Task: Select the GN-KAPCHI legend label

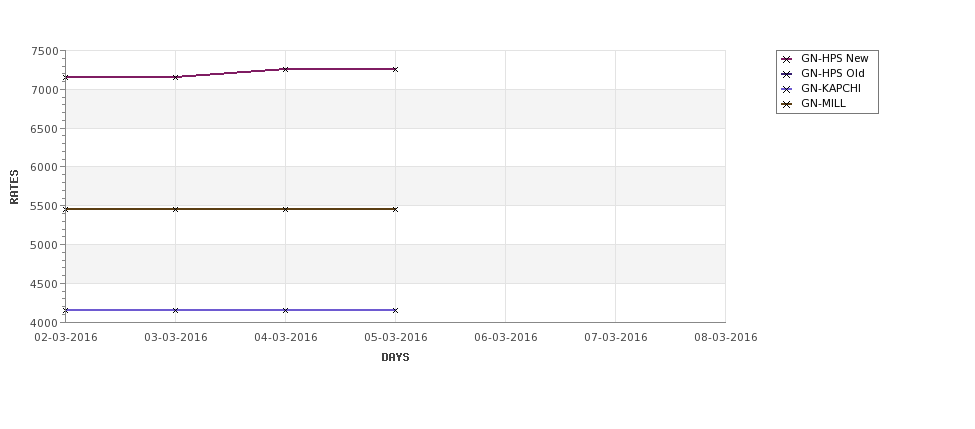Action: click(x=831, y=88)
